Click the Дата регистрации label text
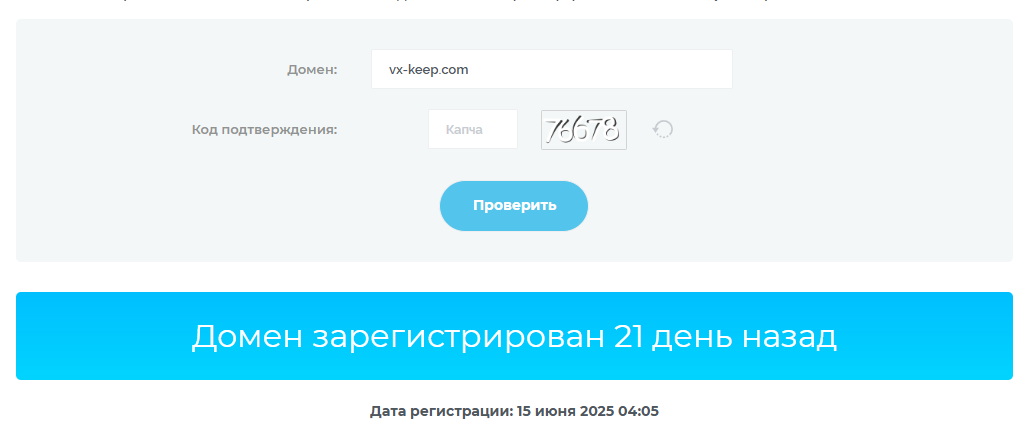 [x=441, y=411]
